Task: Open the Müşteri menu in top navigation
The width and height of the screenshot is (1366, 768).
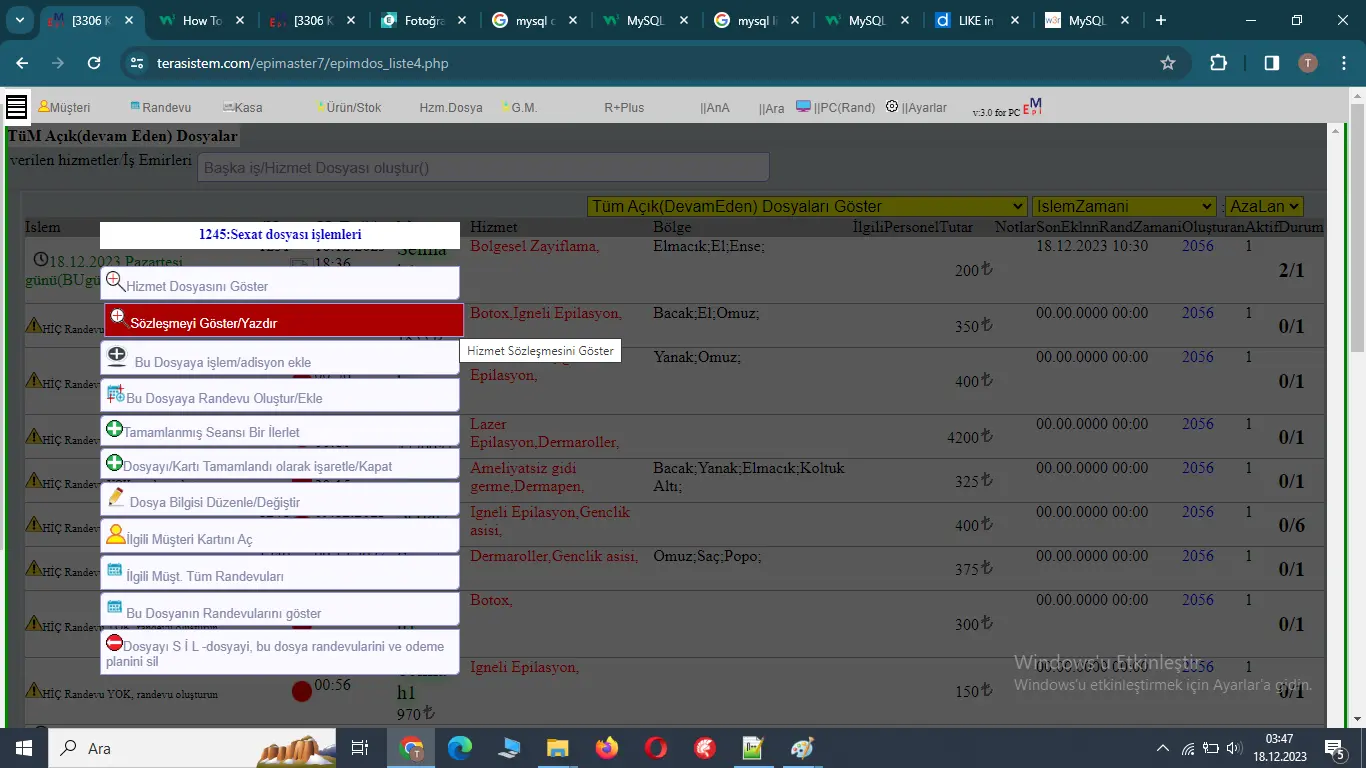Action: pos(64,107)
